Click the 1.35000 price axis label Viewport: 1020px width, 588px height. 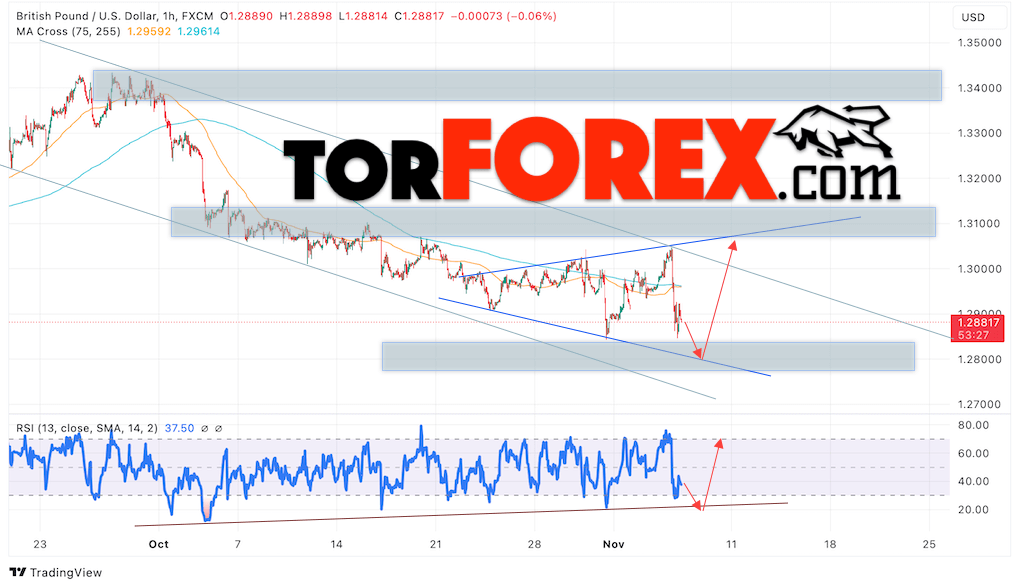(979, 43)
